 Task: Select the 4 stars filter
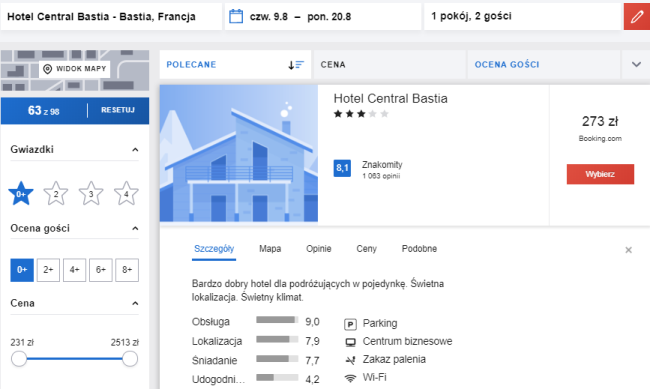click(126, 193)
